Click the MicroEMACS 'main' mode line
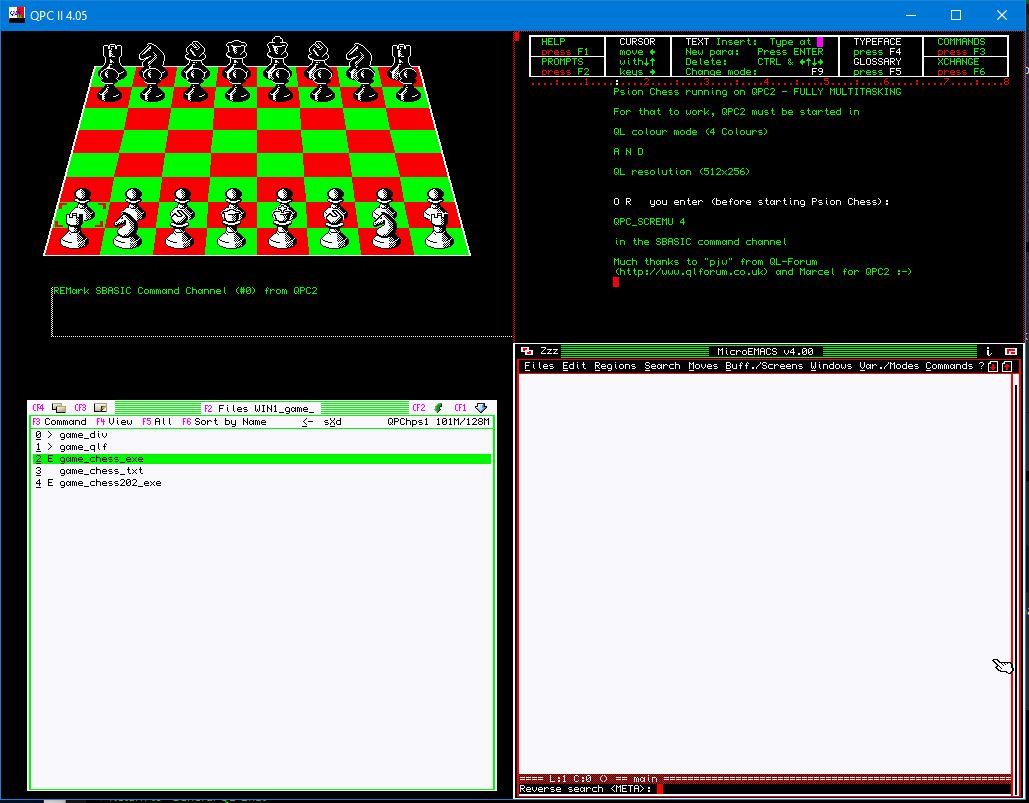This screenshot has width=1029, height=803. 765,779
